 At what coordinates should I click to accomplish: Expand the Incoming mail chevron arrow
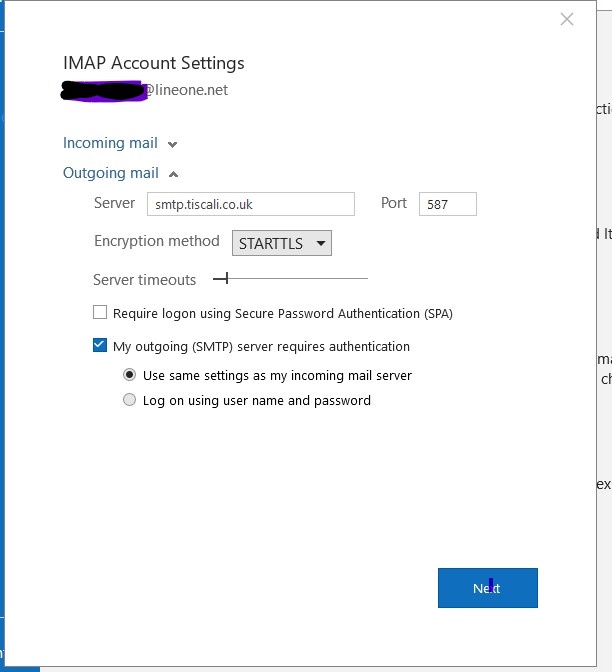[x=173, y=144]
